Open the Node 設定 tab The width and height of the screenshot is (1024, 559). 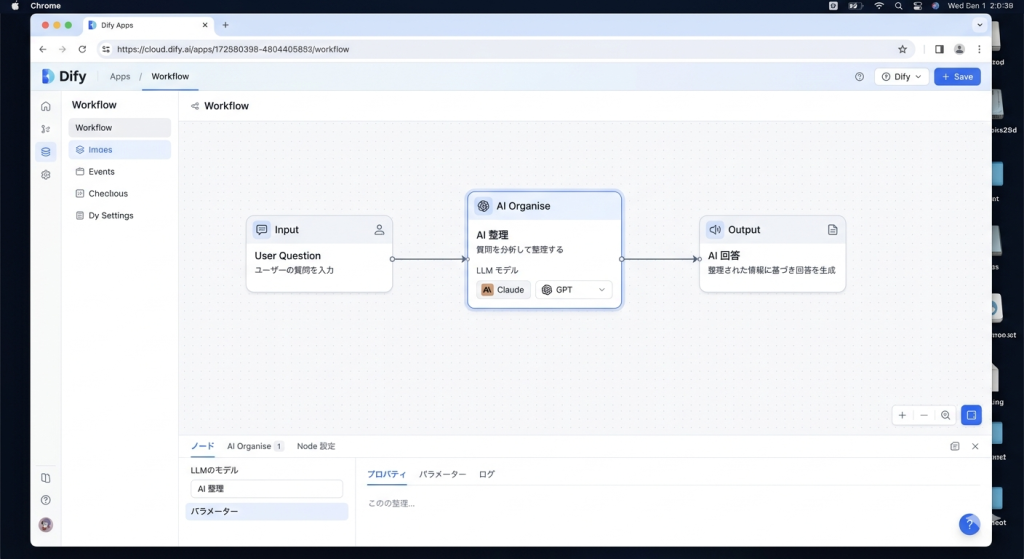(x=316, y=446)
